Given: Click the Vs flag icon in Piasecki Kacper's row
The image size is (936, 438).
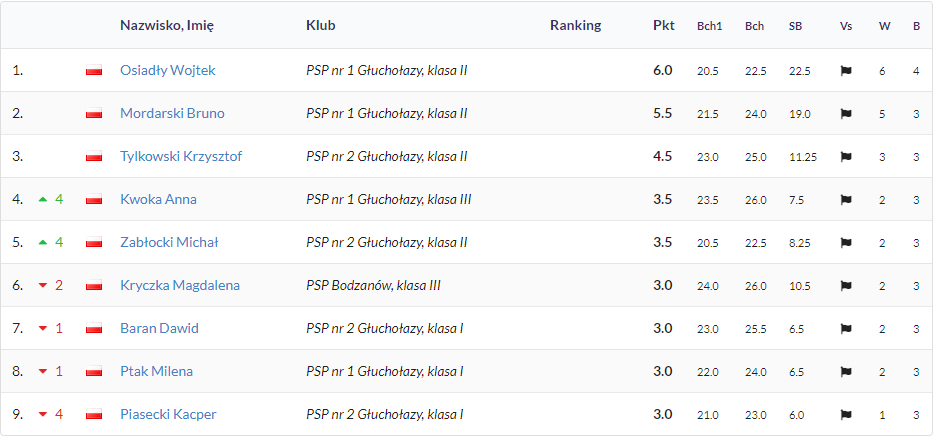Looking at the screenshot, I should tap(846, 415).
